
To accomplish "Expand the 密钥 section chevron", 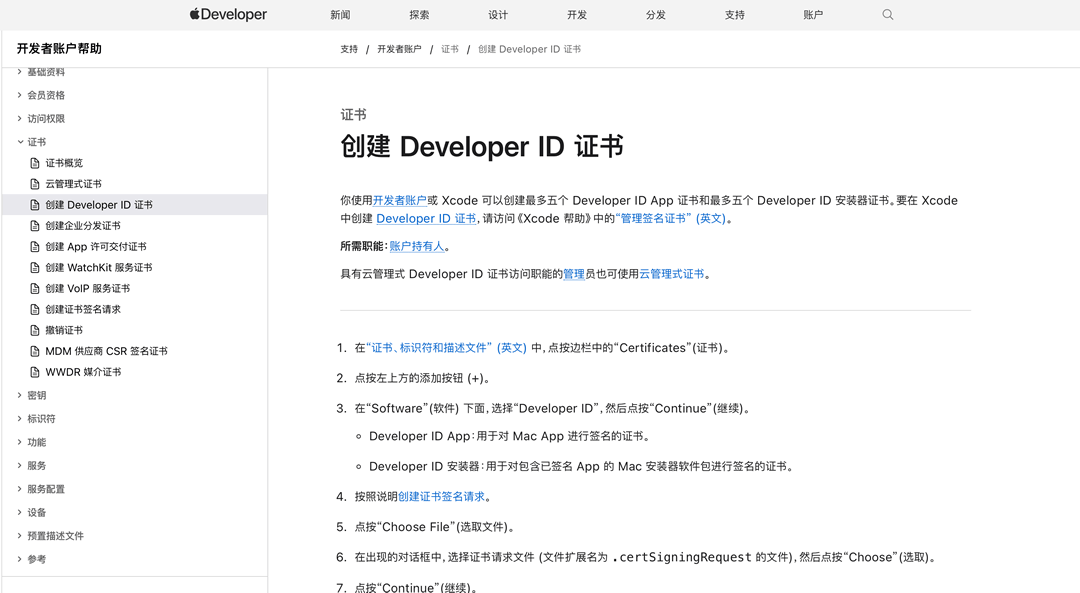I will point(19,395).
